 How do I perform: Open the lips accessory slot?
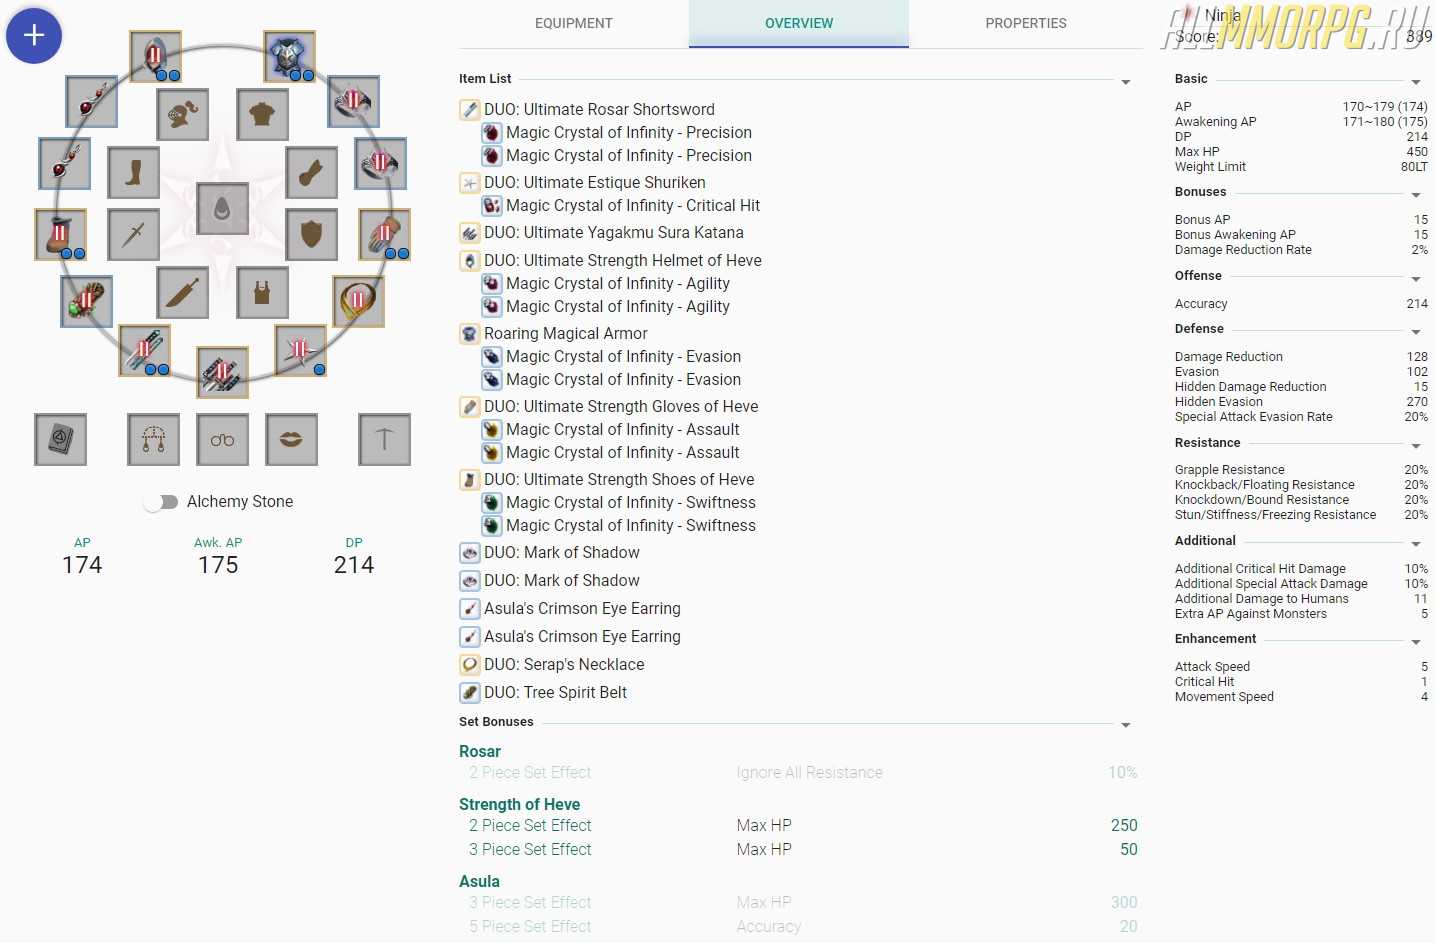[x=291, y=439]
